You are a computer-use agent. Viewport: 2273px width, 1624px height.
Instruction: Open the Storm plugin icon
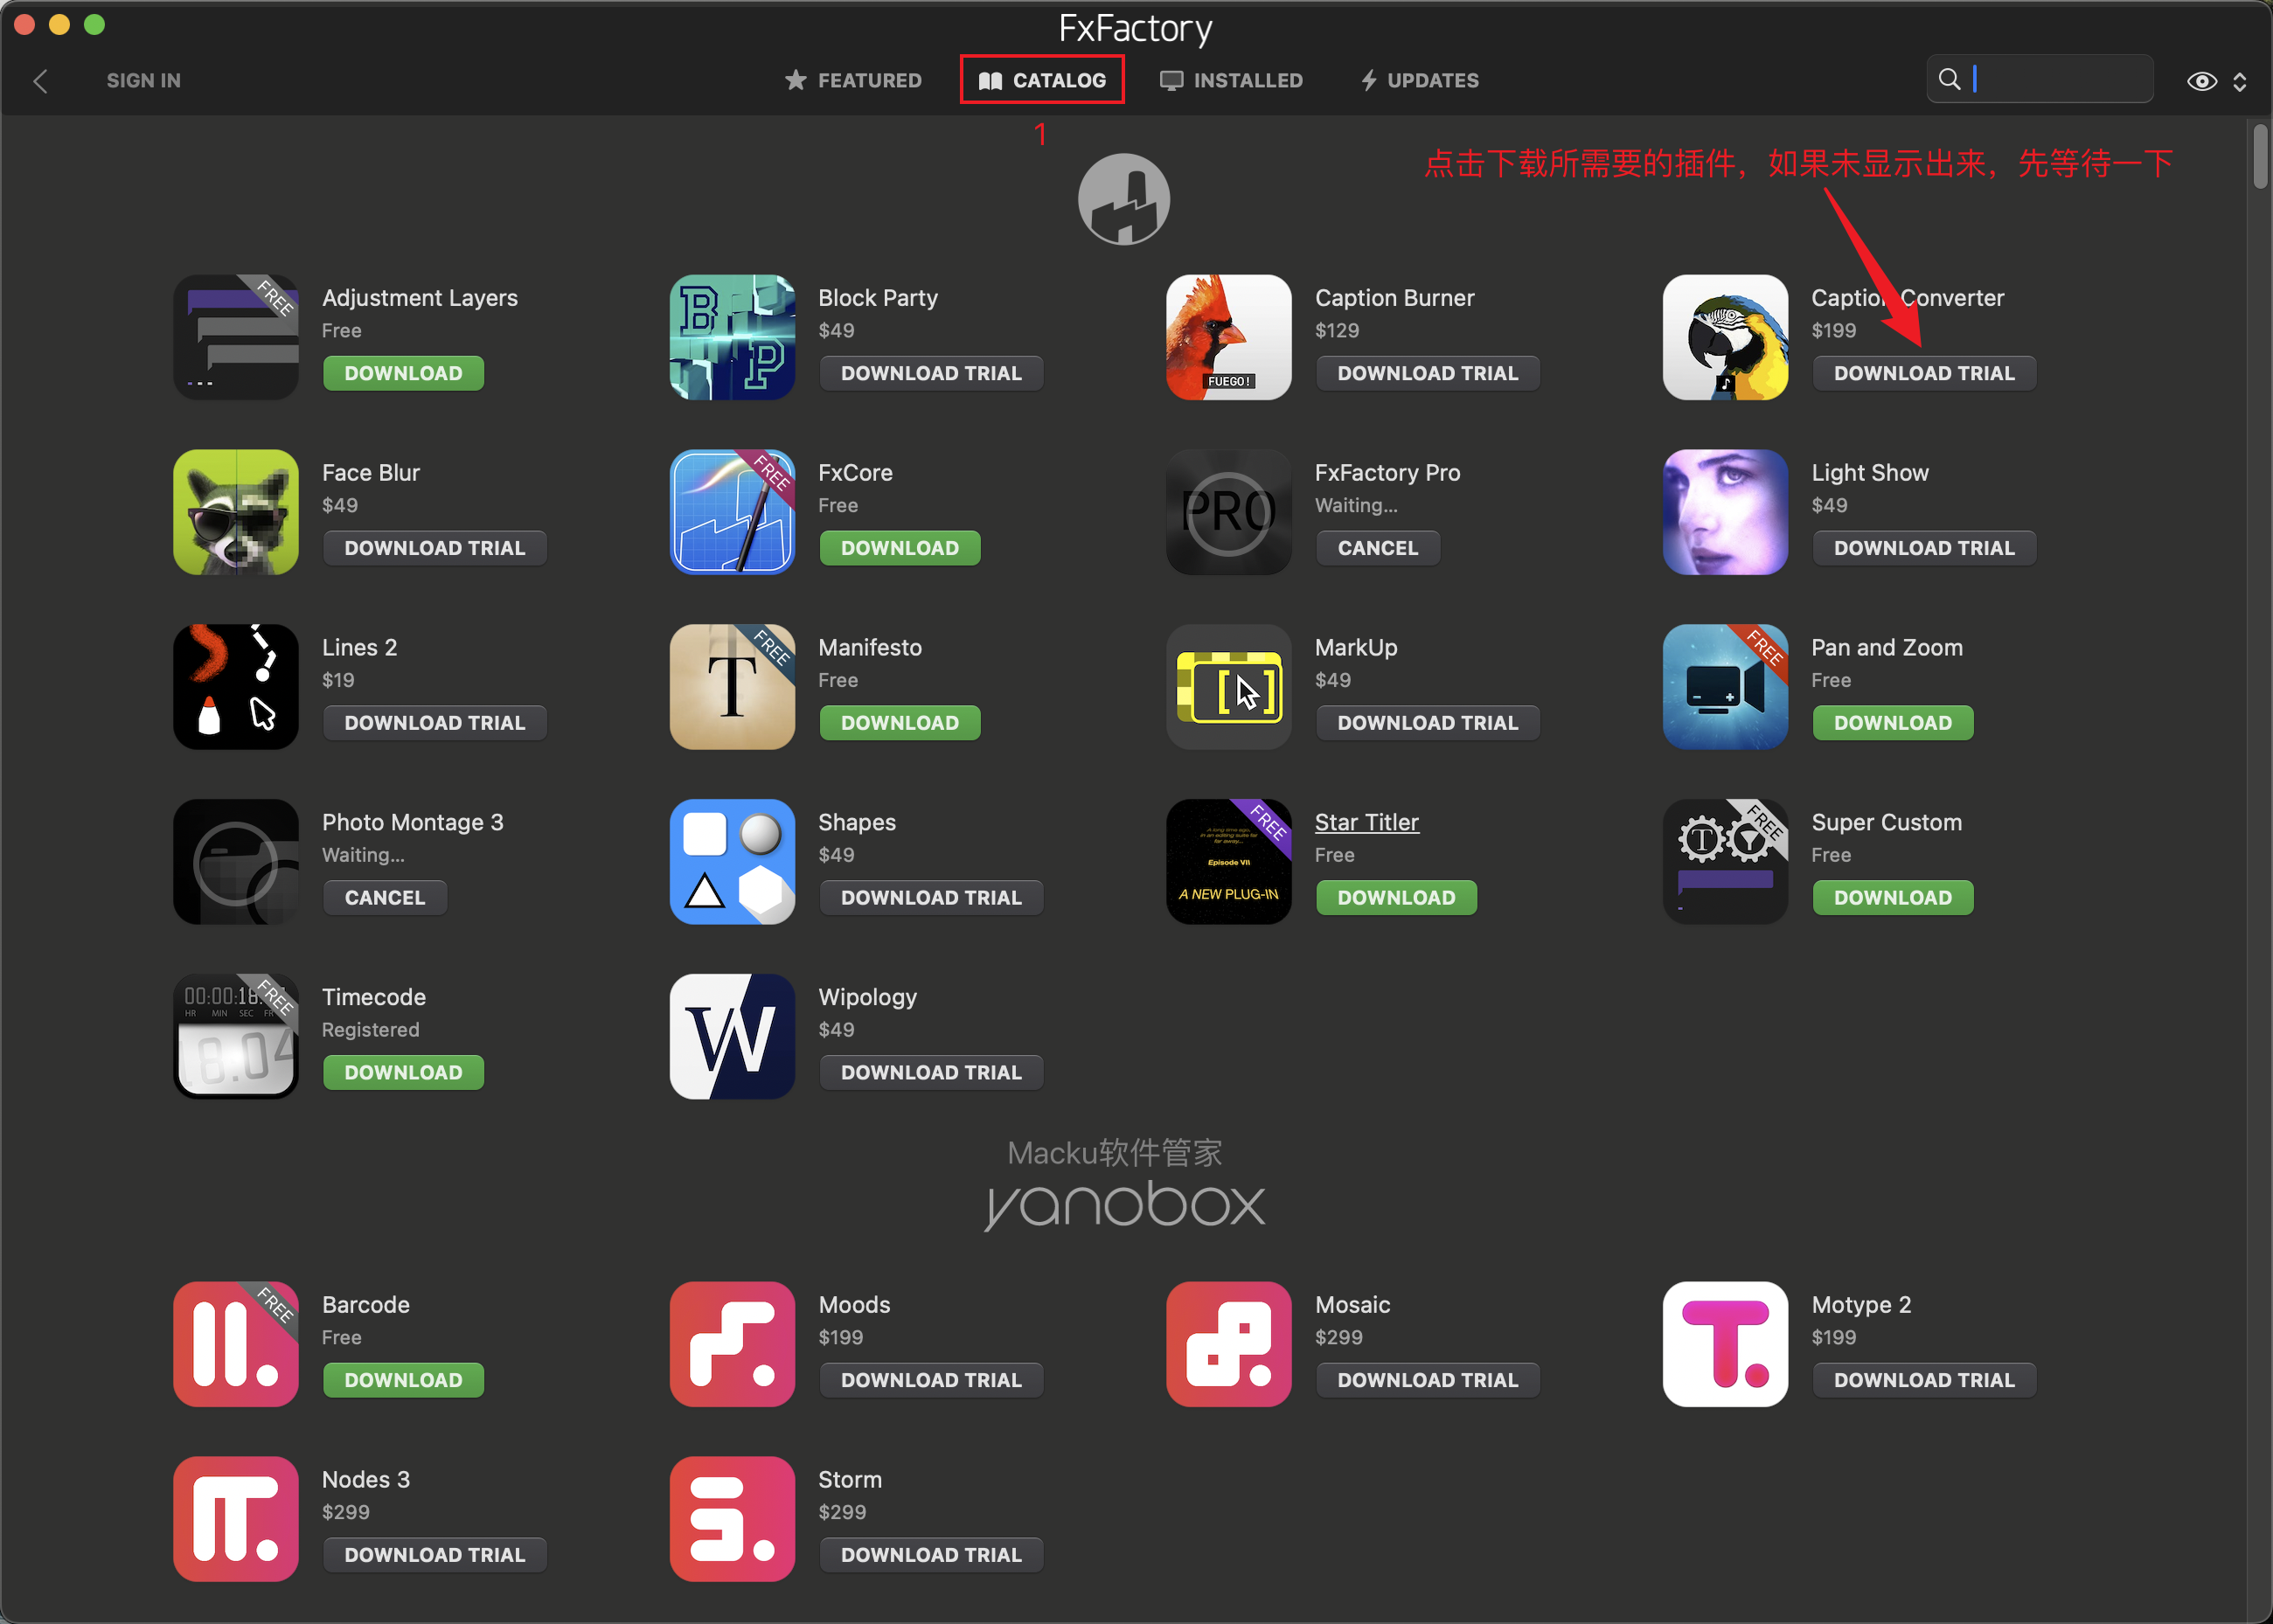coord(732,1519)
